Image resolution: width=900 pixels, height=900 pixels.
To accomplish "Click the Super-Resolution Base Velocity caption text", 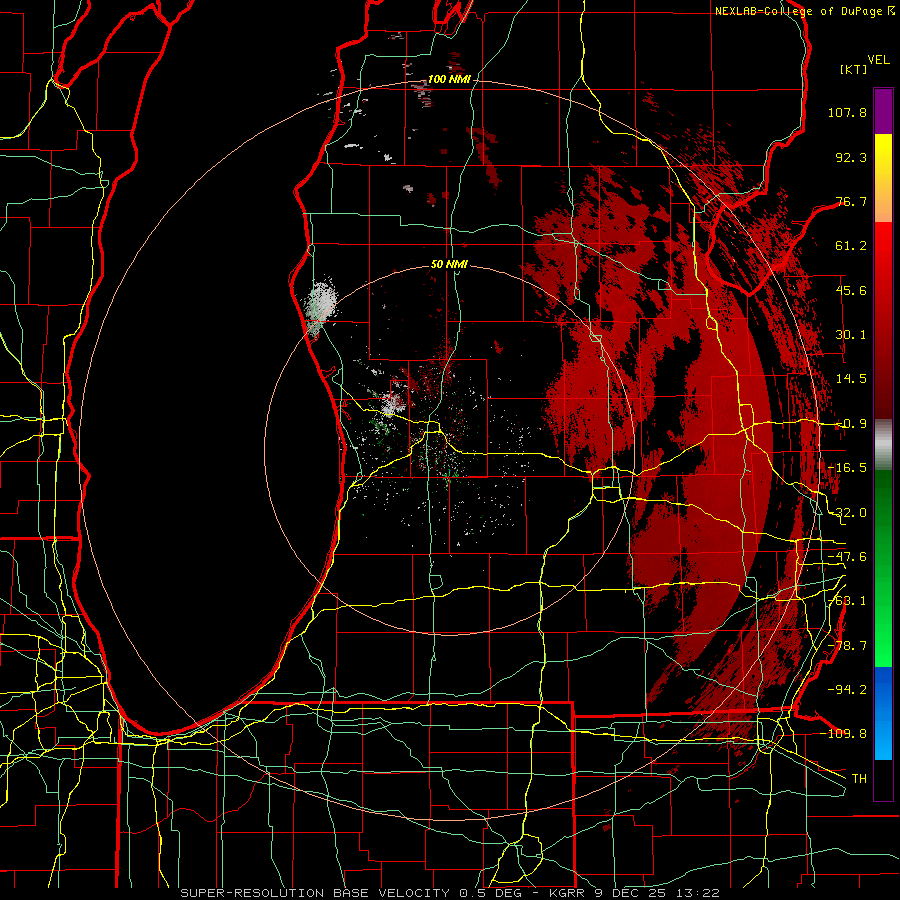I will [450, 893].
